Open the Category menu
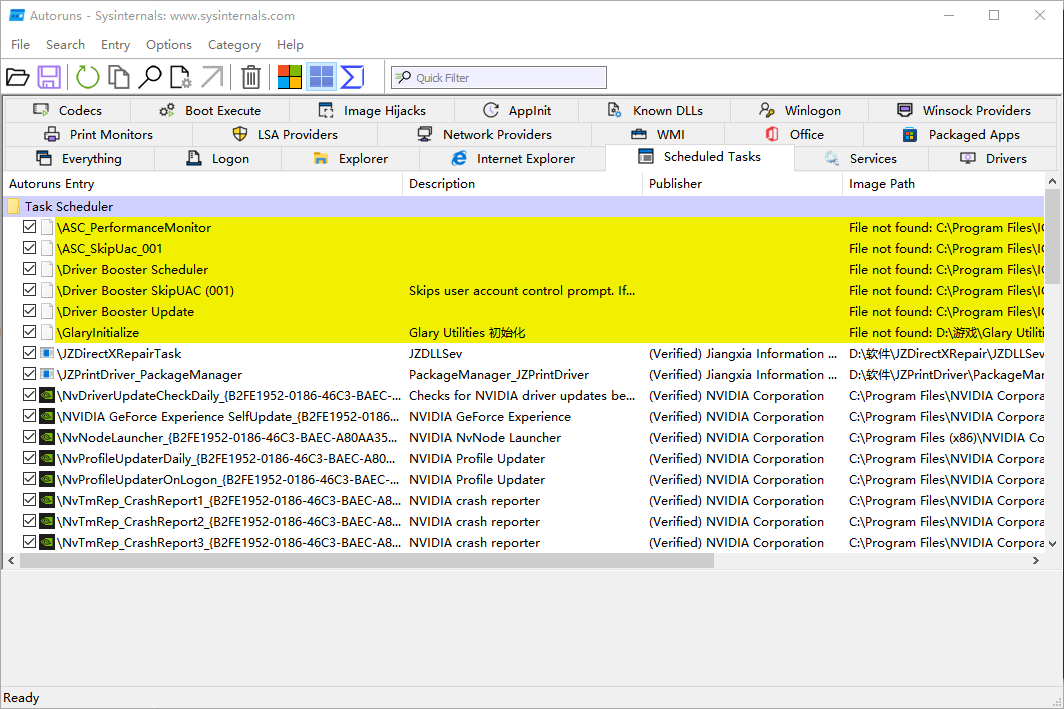Image resolution: width=1064 pixels, height=709 pixels. (234, 45)
